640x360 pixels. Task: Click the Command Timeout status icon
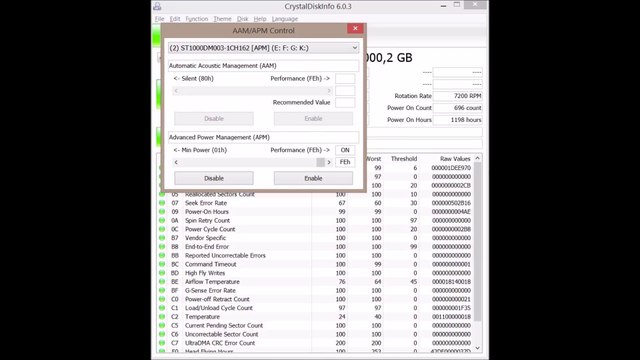162,264
